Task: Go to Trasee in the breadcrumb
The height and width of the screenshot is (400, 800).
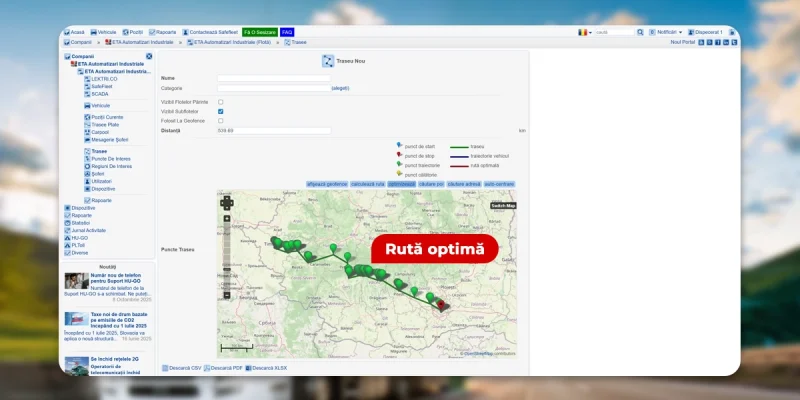Action: pyautogui.click(x=295, y=42)
